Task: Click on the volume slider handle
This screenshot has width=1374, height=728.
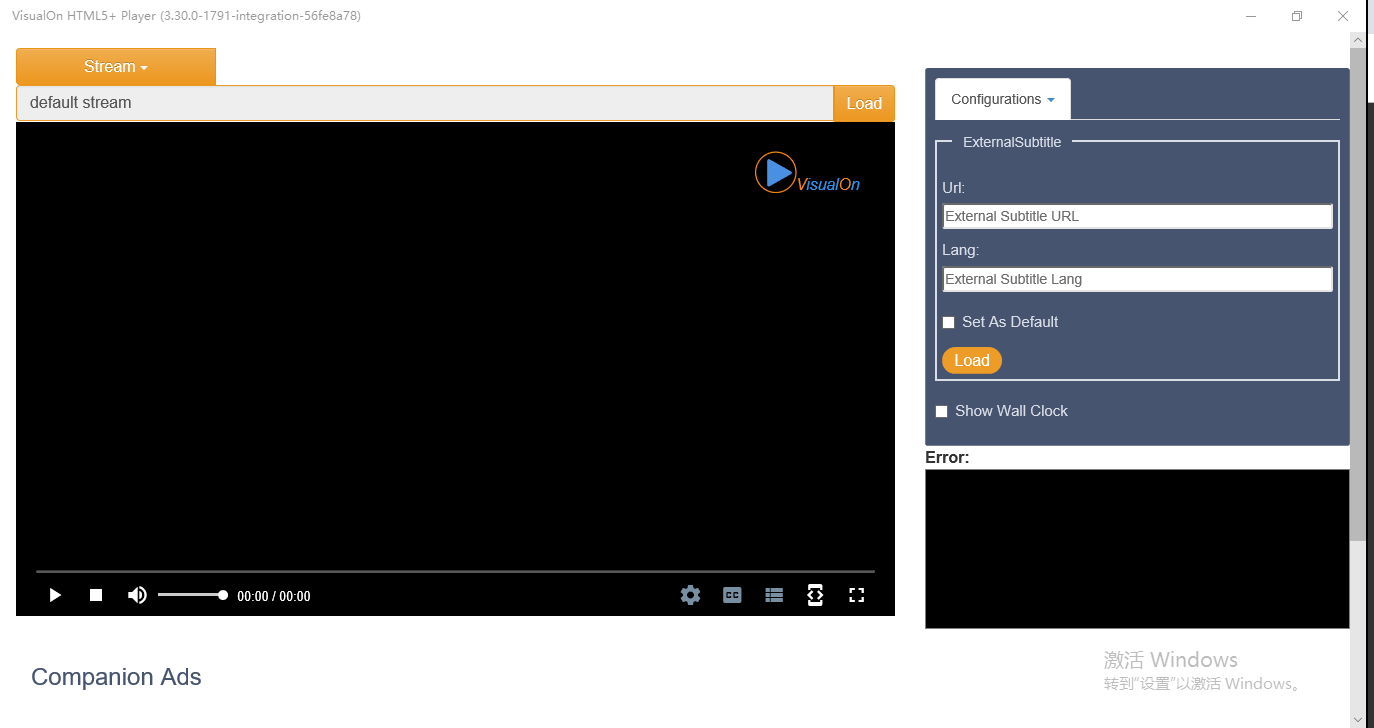Action: pos(223,595)
